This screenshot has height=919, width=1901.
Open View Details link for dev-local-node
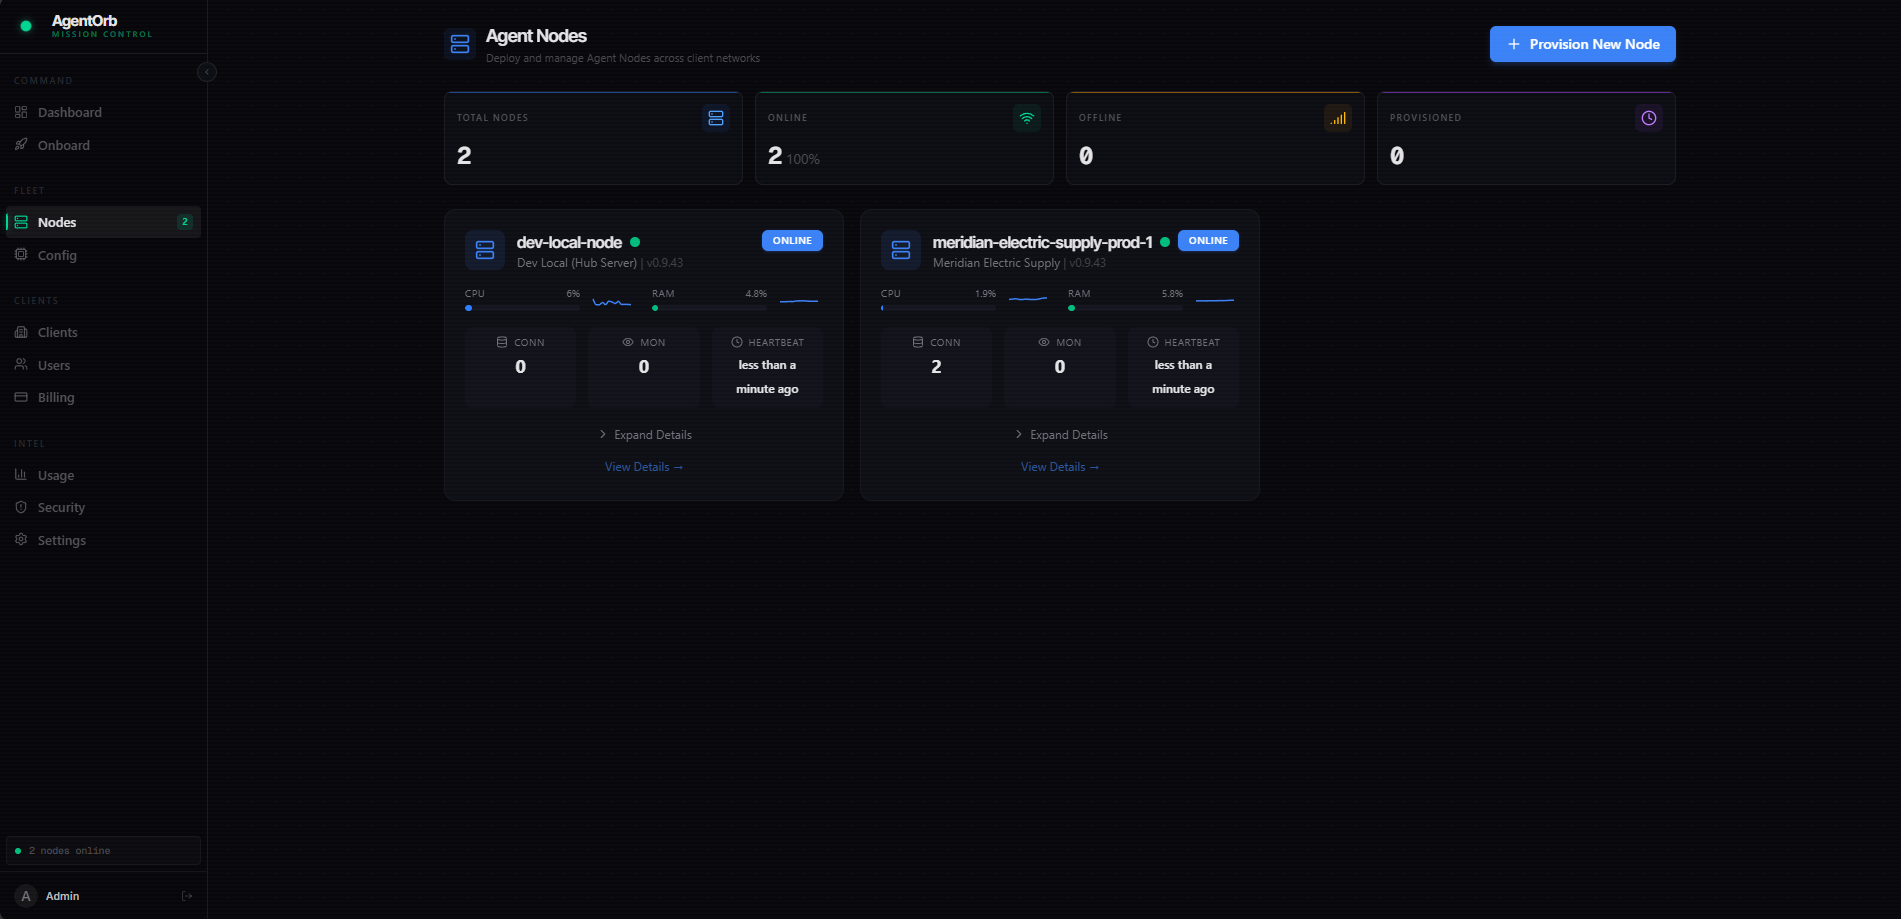click(x=644, y=467)
